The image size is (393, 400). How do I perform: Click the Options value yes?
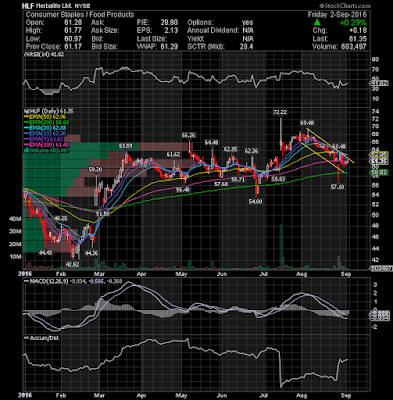[x=248, y=23]
